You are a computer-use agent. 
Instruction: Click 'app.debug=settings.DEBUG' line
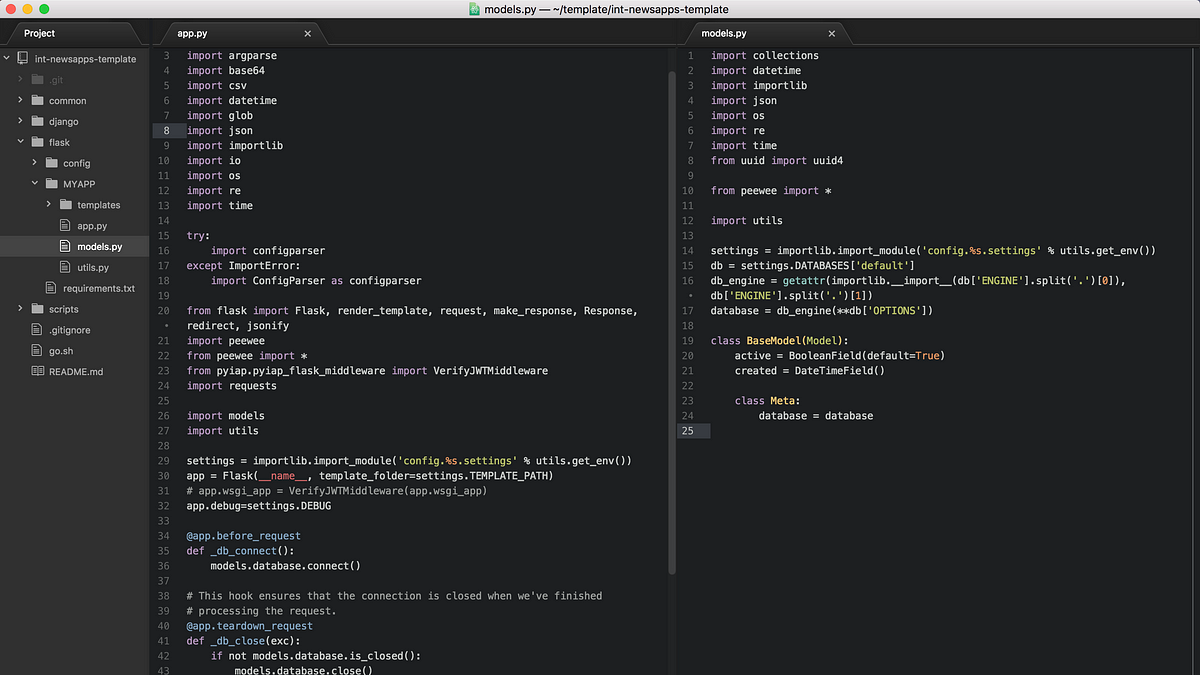258,506
